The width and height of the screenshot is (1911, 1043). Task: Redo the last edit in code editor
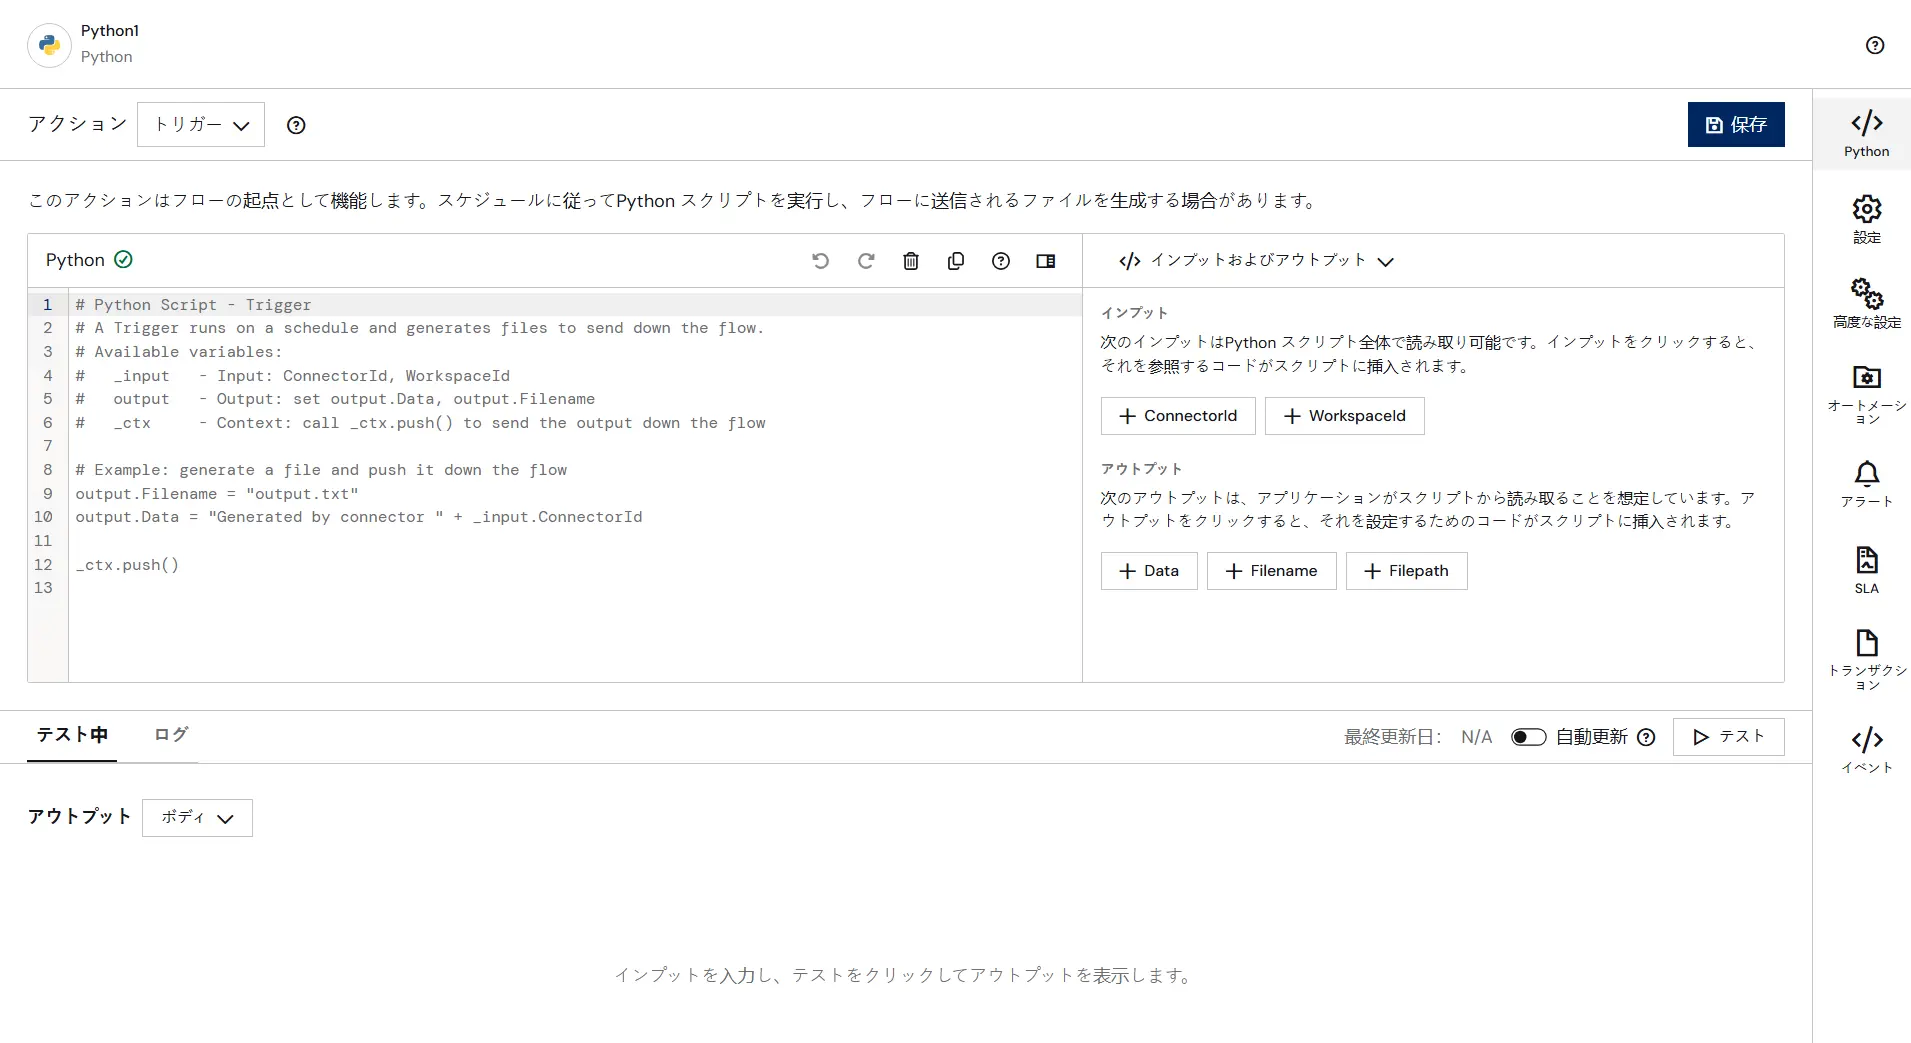coord(866,261)
